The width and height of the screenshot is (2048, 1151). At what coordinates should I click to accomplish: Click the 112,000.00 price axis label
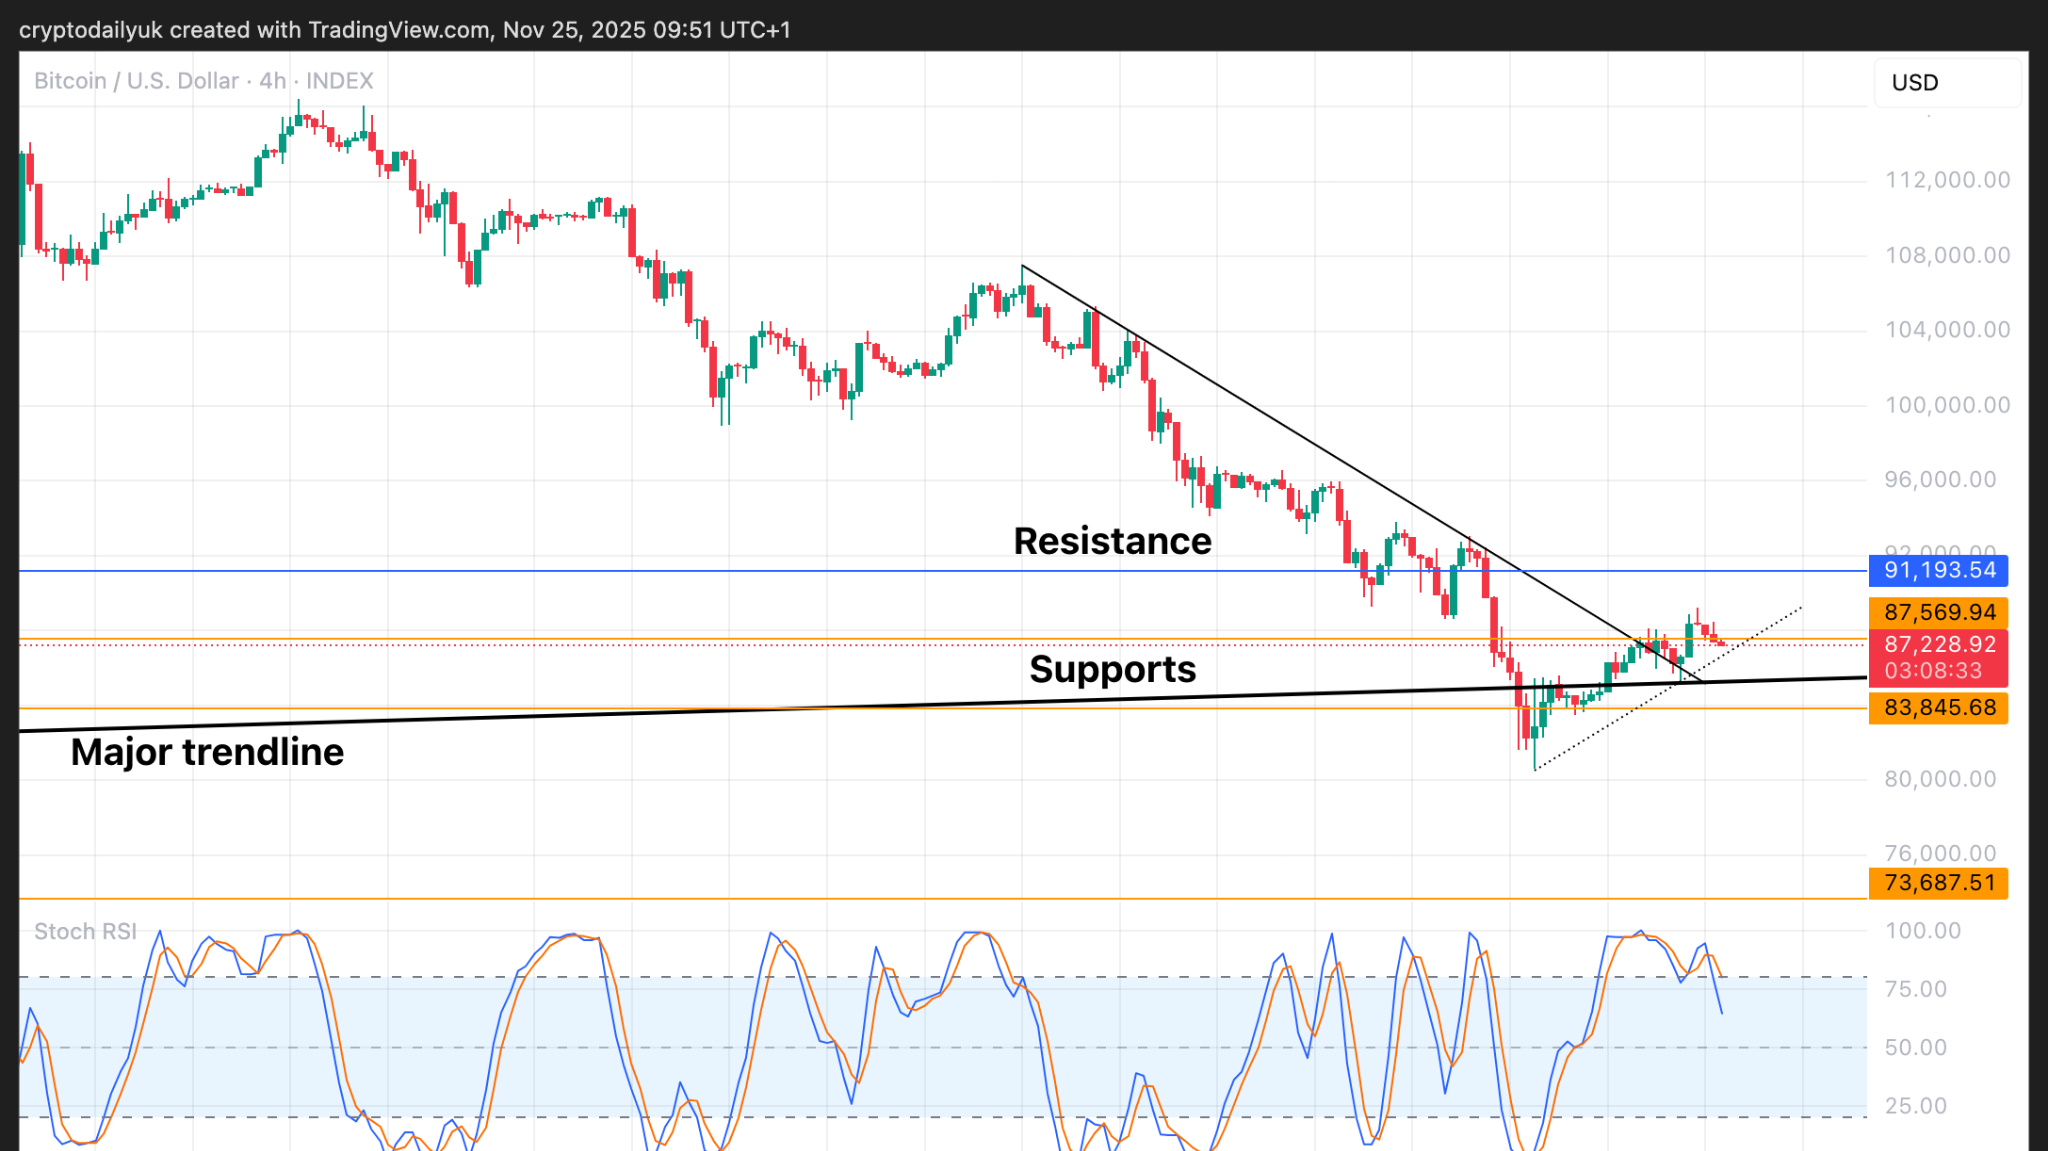1946,180
